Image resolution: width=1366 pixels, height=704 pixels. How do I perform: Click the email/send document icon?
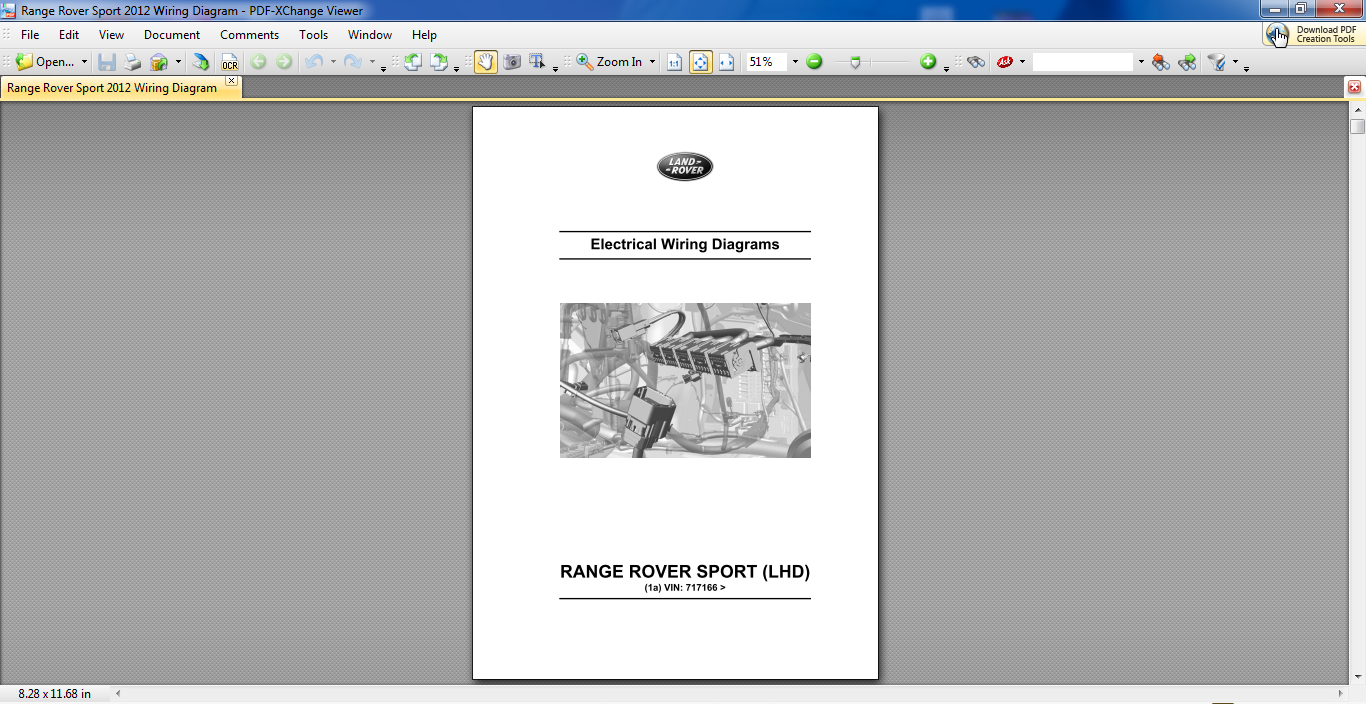tap(159, 62)
